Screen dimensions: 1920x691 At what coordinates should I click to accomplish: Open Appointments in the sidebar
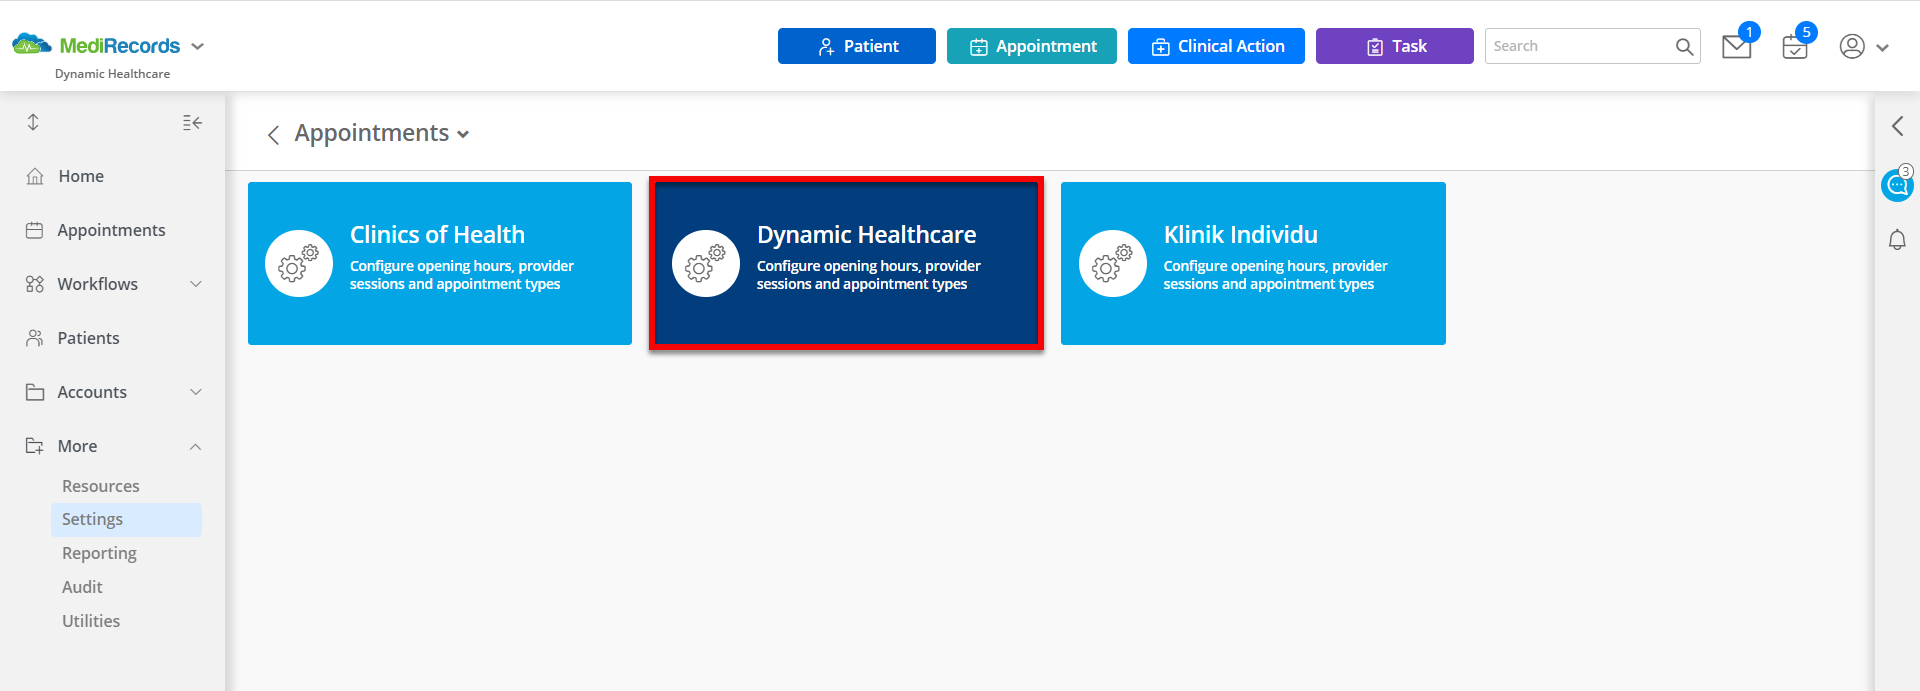coord(113,230)
